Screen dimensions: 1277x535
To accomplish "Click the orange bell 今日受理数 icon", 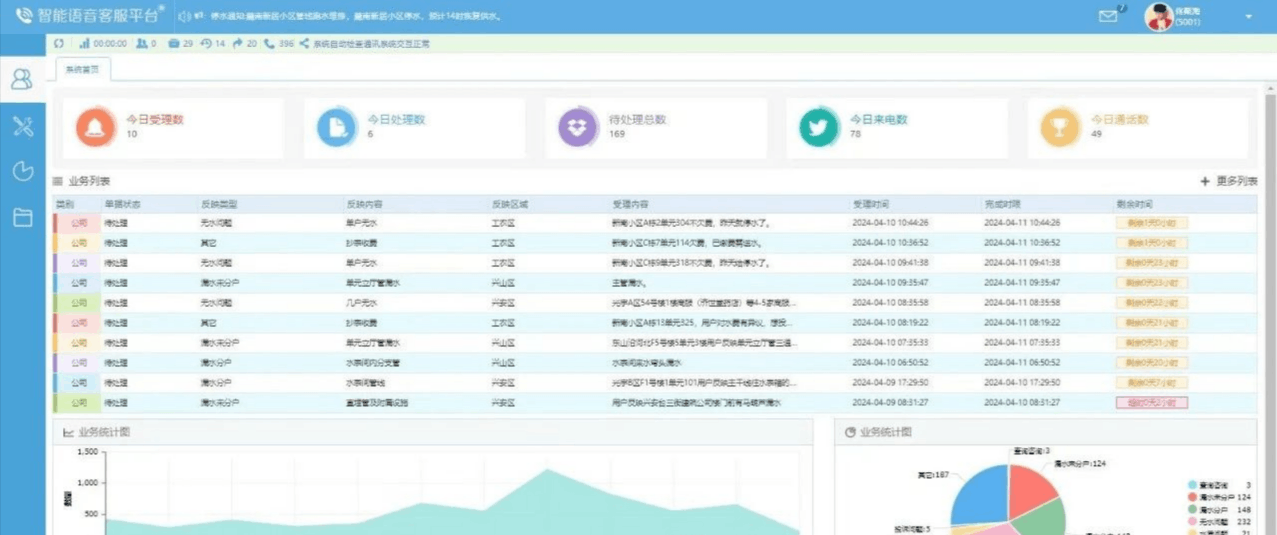I will pyautogui.click(x=96, y=127).
